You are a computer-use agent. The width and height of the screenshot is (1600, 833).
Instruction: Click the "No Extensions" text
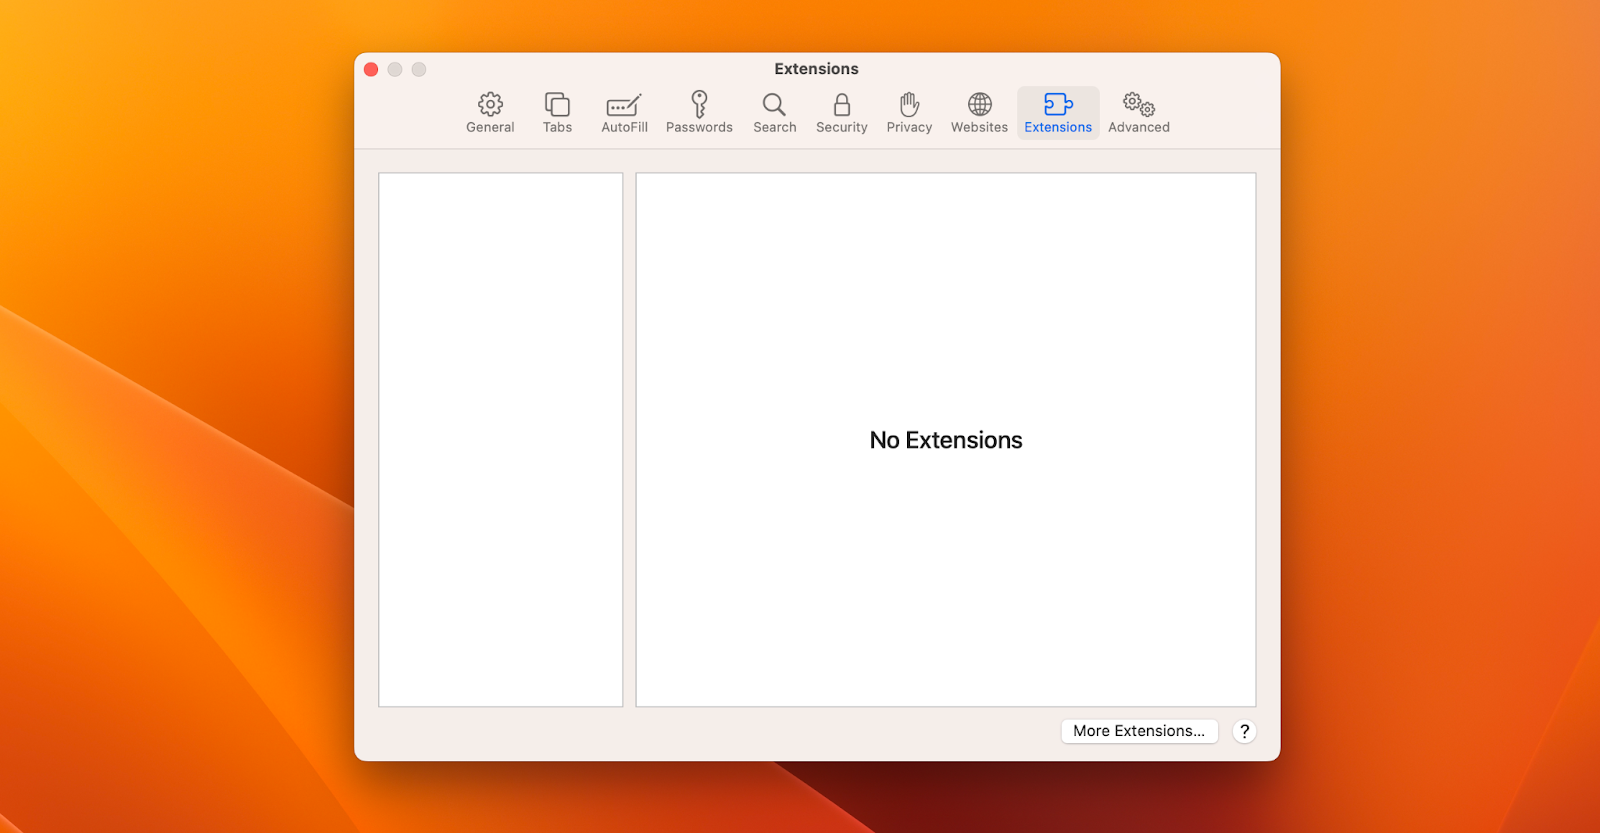(x=946, y=440)
